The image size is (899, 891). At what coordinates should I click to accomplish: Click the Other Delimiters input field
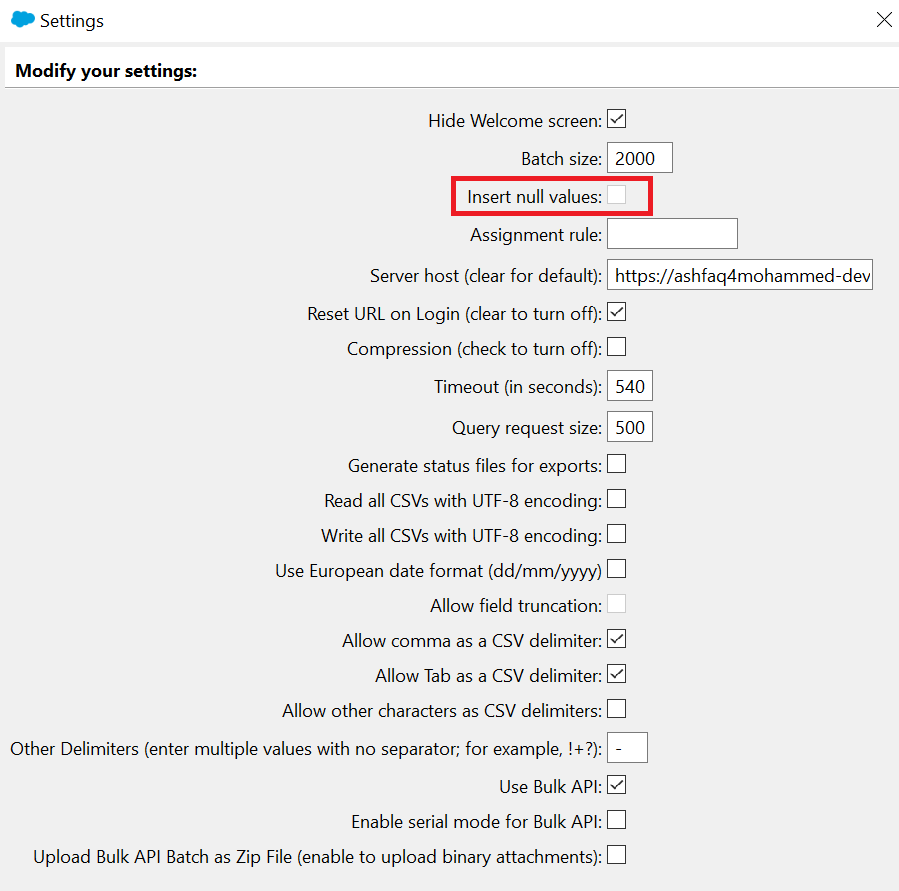[x=627, y=748]
